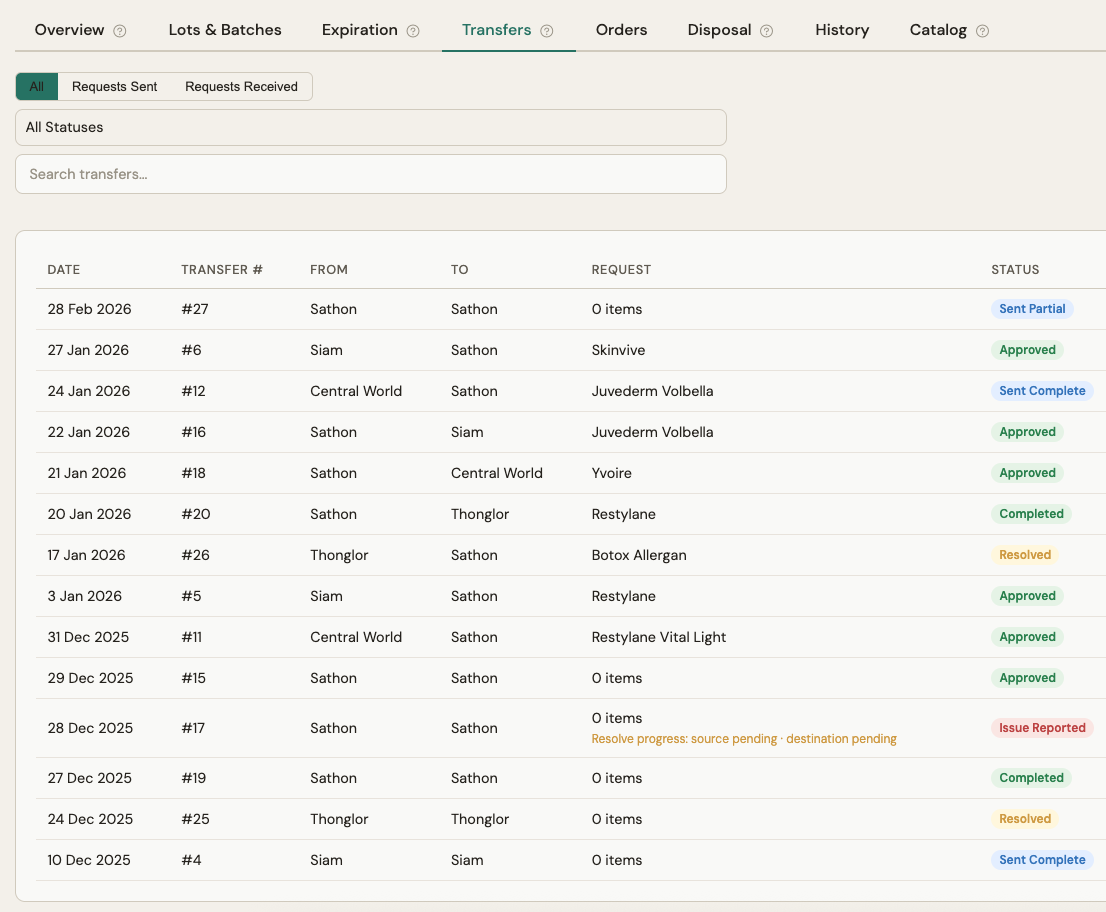
Task: Open the help tooltip beside Overview tab
Action: coord(121,30)
